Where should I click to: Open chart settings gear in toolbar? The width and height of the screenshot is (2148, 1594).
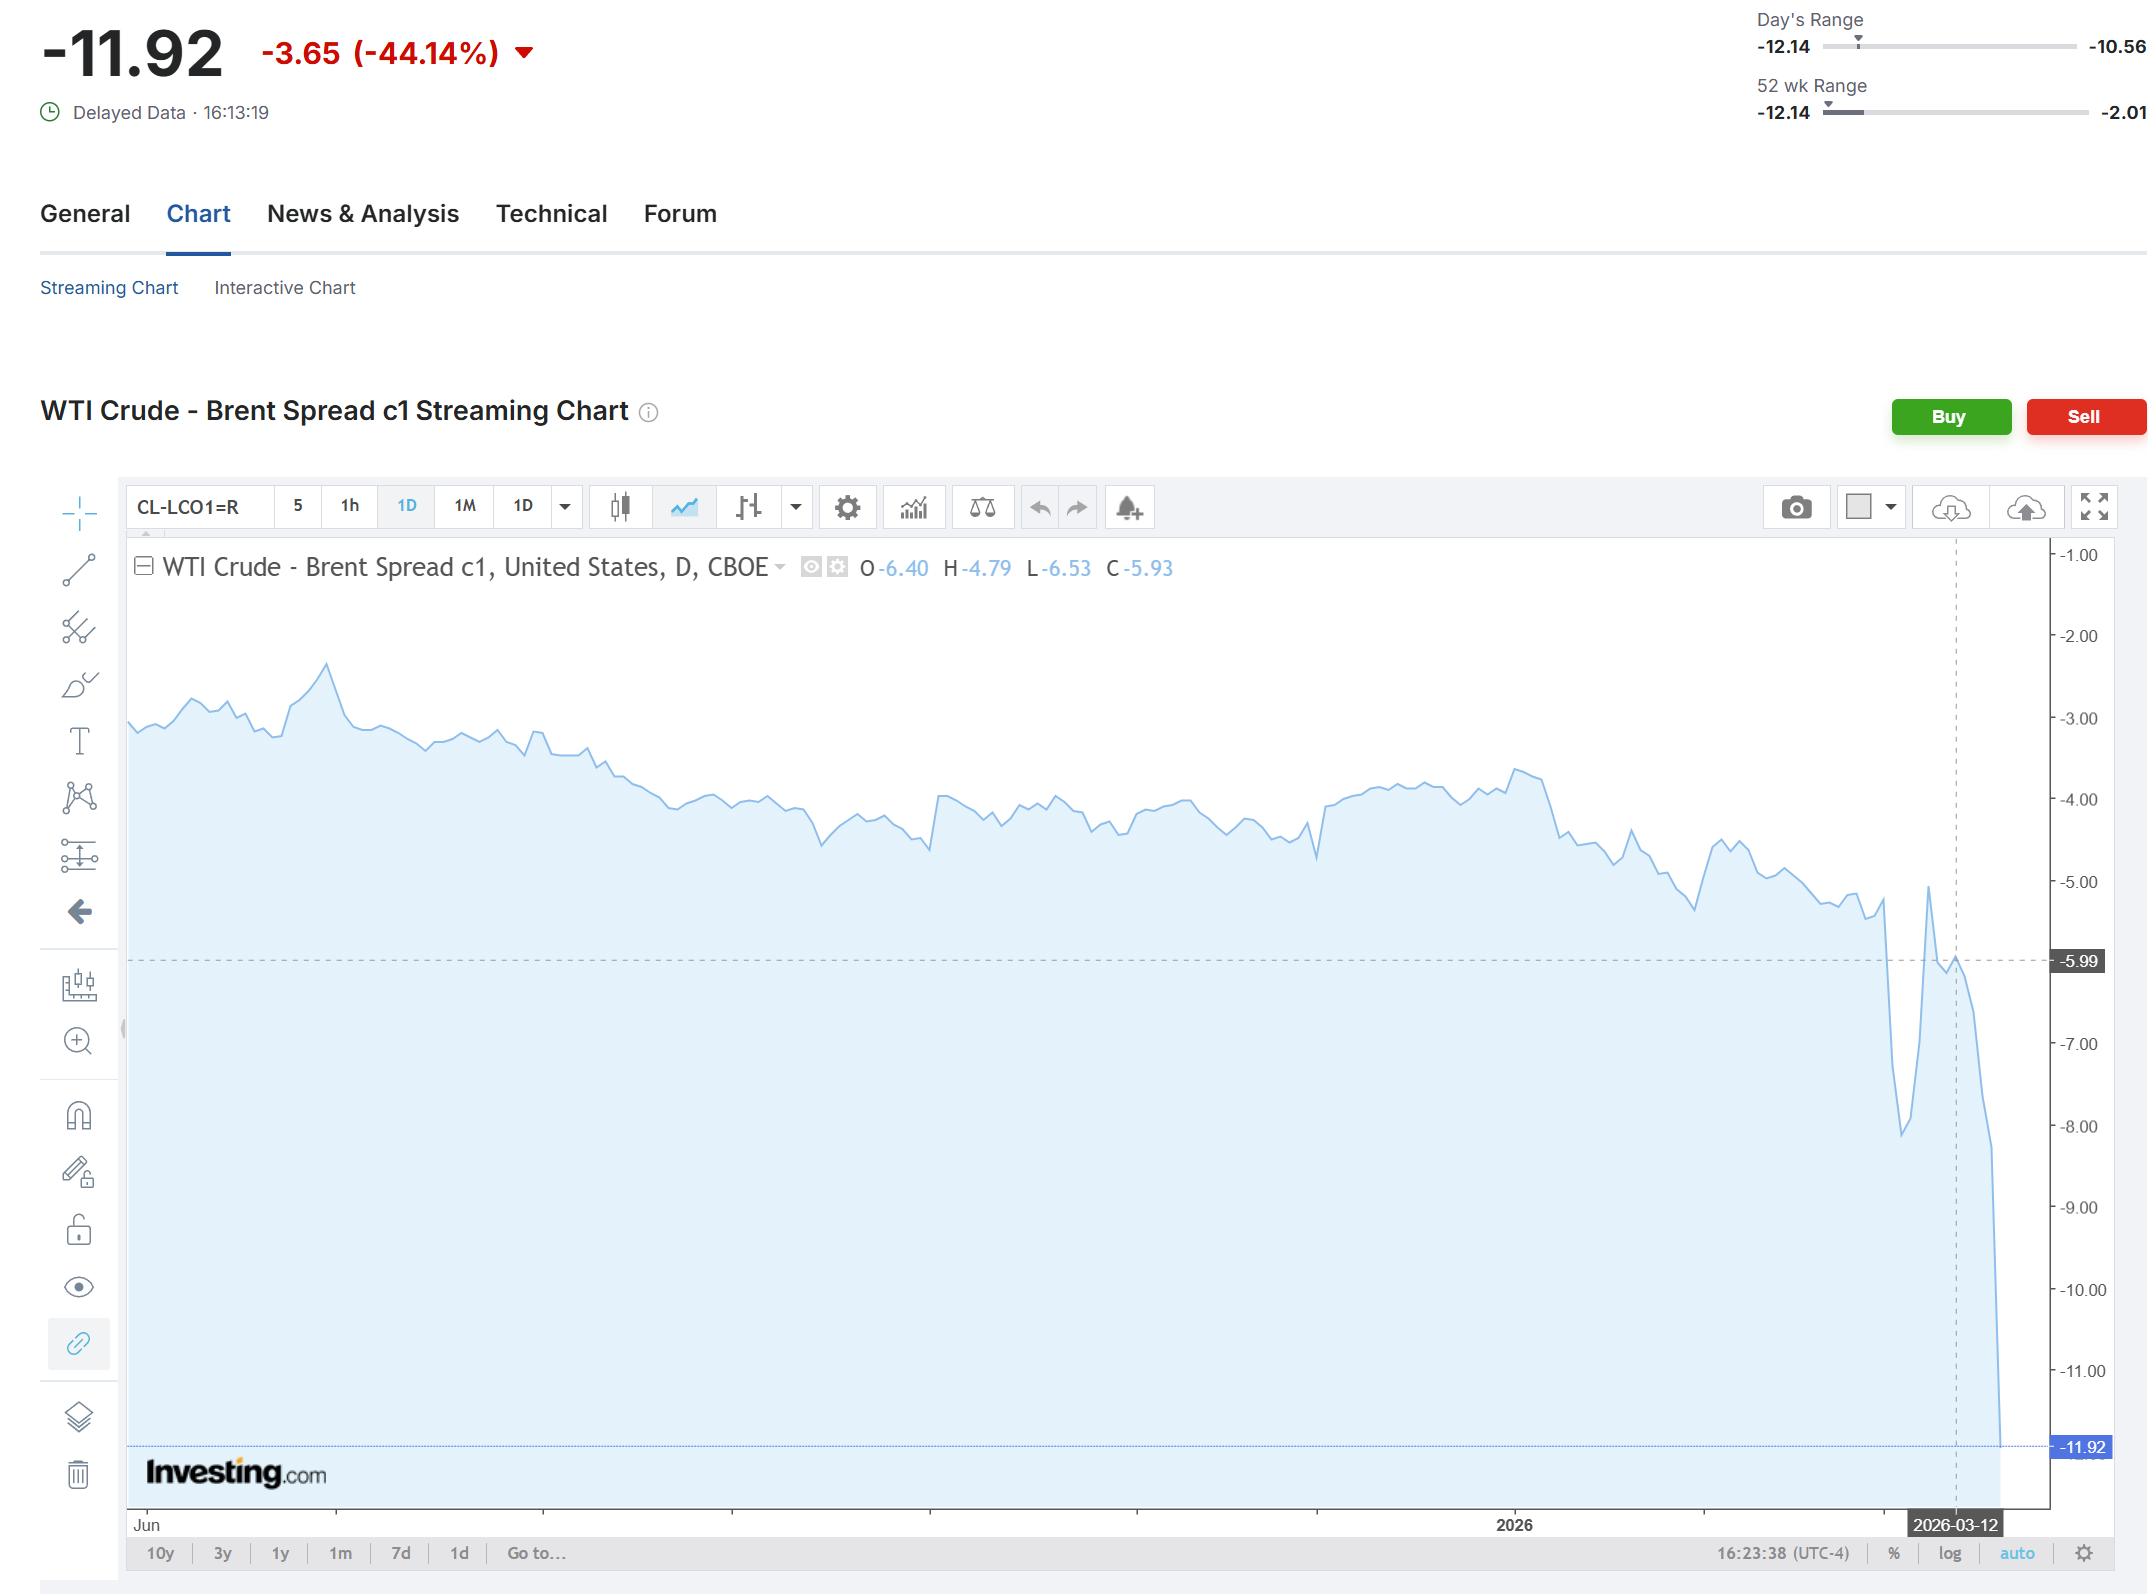click(847, 508)
